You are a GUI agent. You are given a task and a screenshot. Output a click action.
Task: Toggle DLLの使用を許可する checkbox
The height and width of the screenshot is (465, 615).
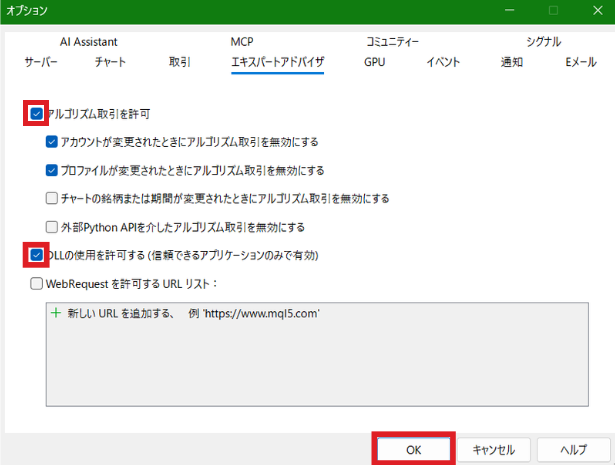(x=36, y=255)
